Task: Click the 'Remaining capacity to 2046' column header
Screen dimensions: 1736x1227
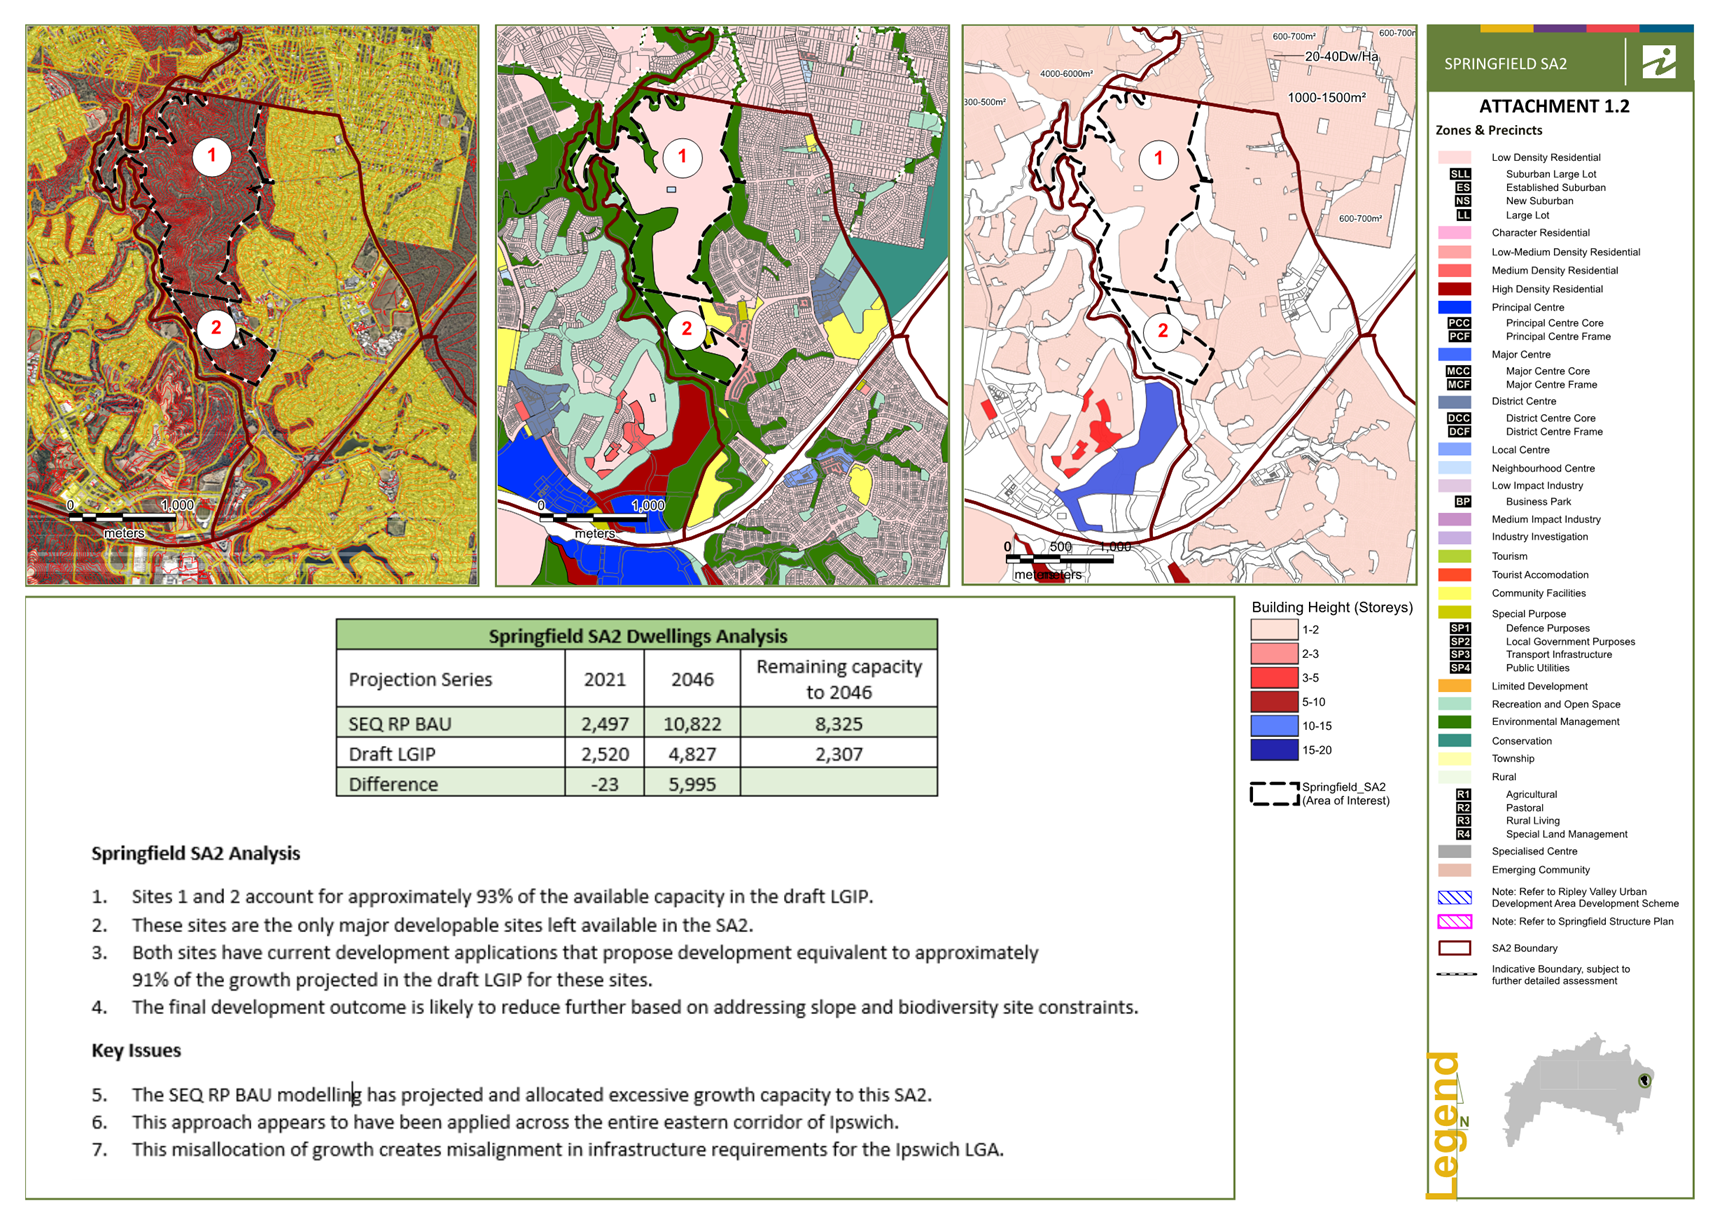Action: click(839, 679)
